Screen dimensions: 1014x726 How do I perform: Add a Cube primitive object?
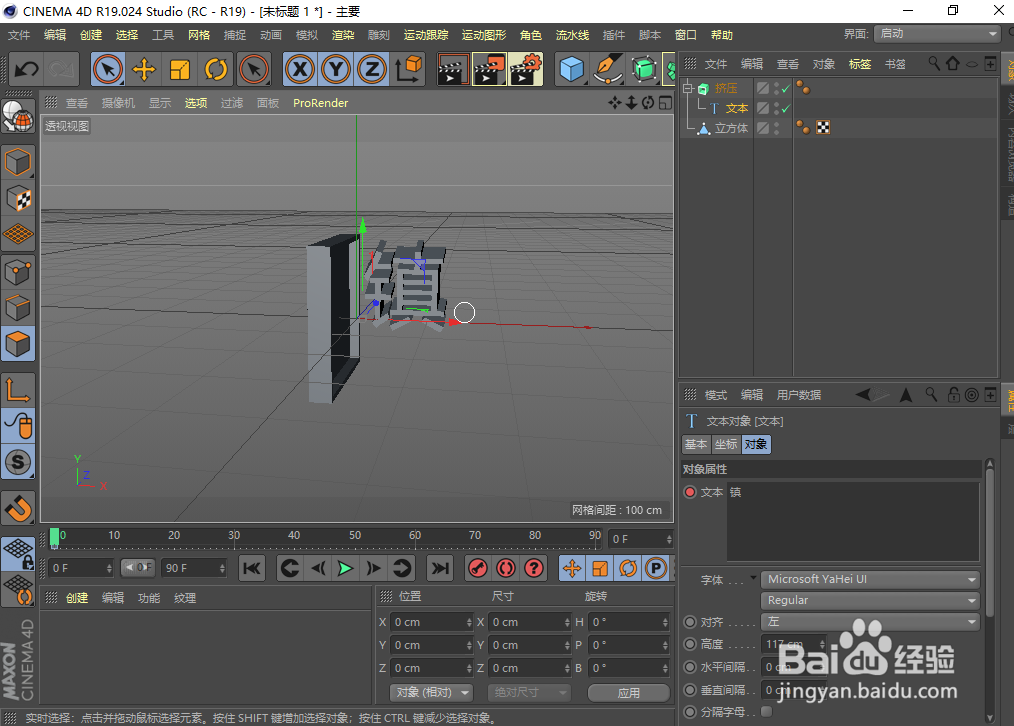coord(572,69)
